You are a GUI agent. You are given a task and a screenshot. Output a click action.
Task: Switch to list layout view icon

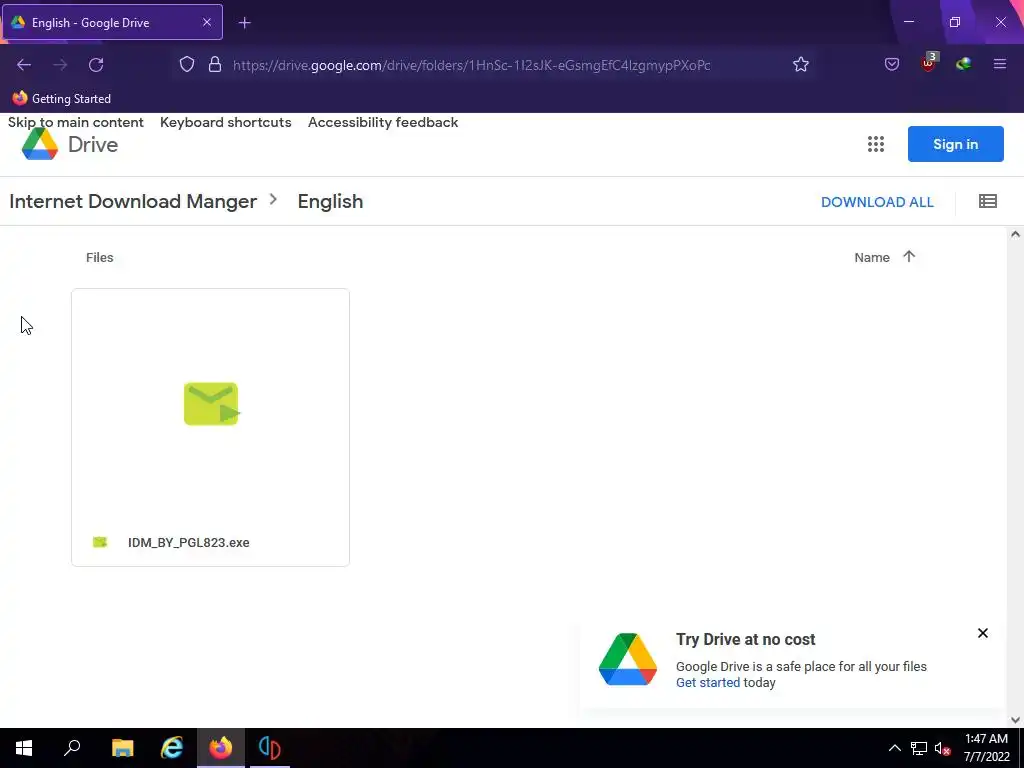coord(987,201)
